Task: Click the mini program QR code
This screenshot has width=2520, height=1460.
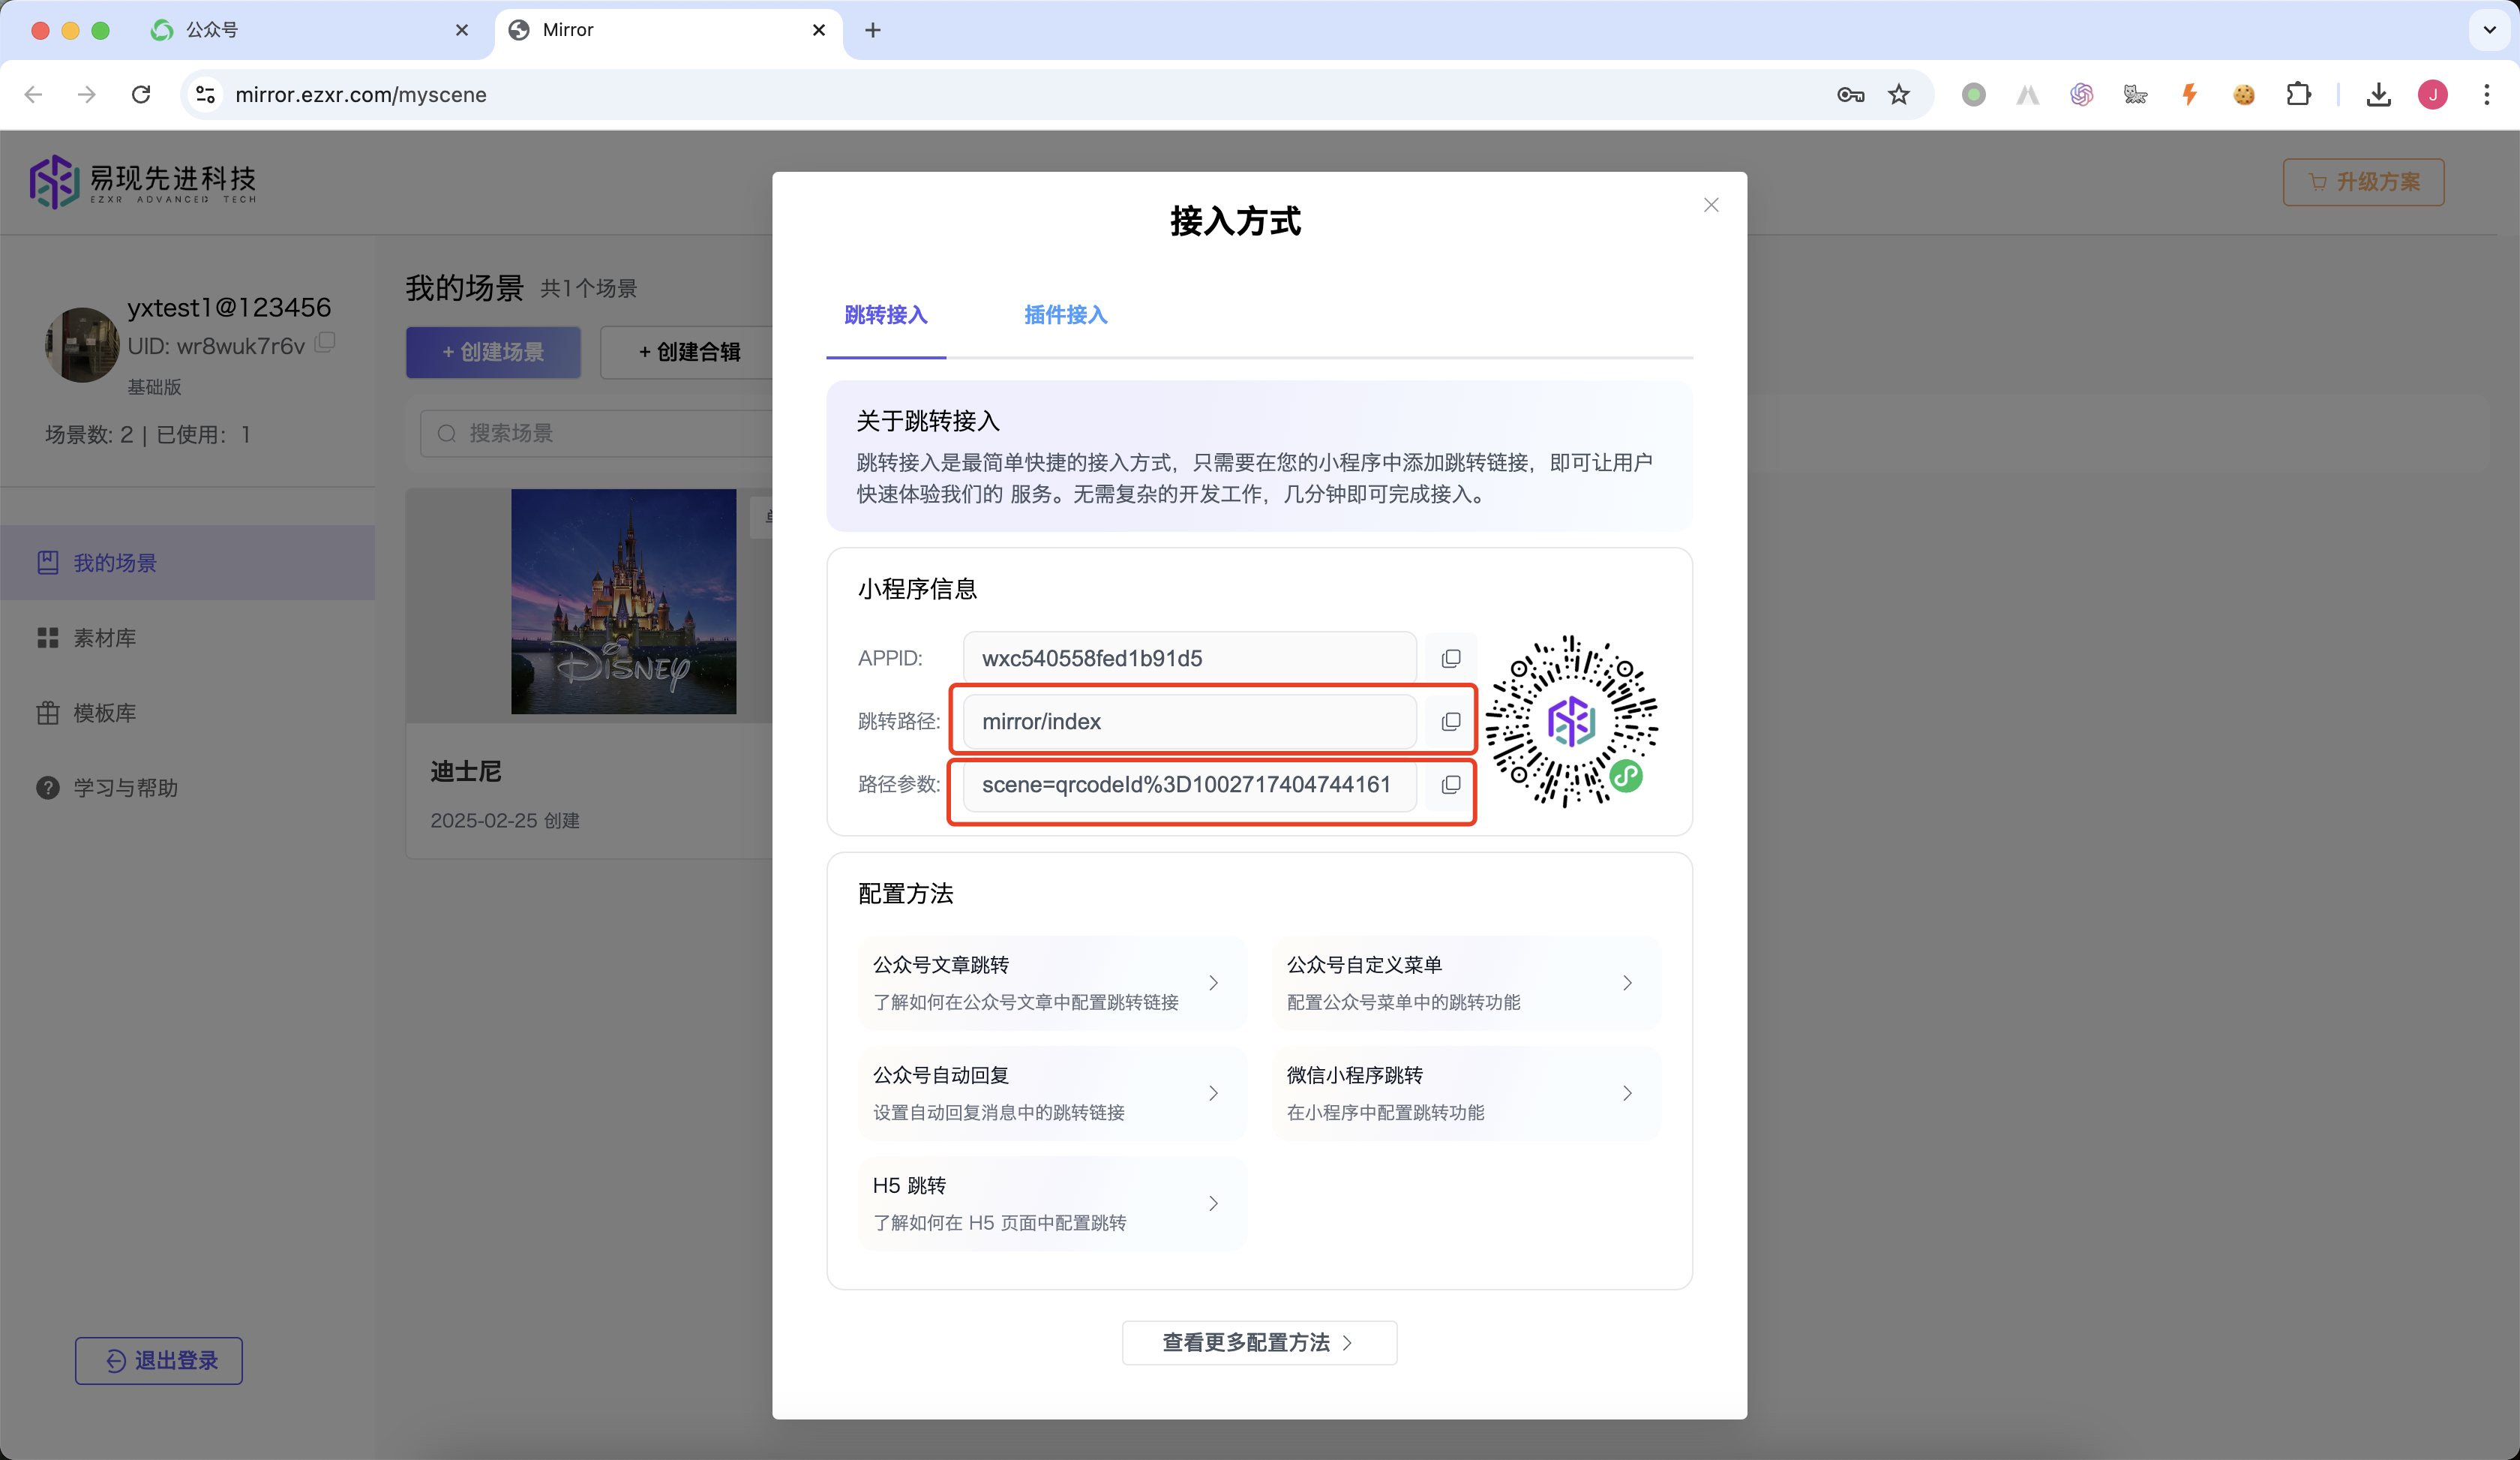Action: [1571, 721]
